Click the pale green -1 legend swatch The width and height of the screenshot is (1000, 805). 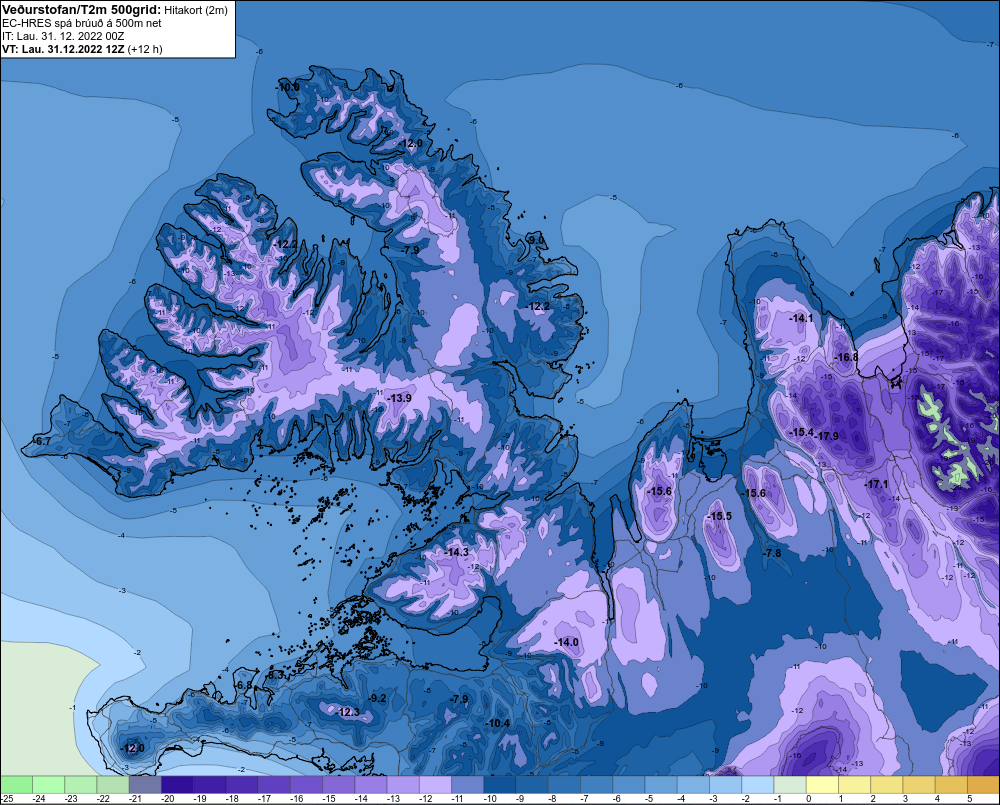point(790,785)
